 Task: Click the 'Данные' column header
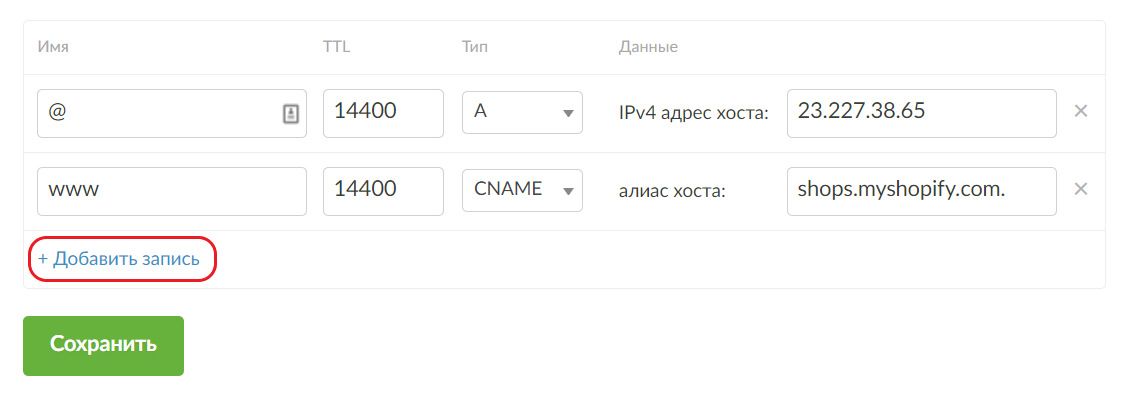click(x=648, y=48)
